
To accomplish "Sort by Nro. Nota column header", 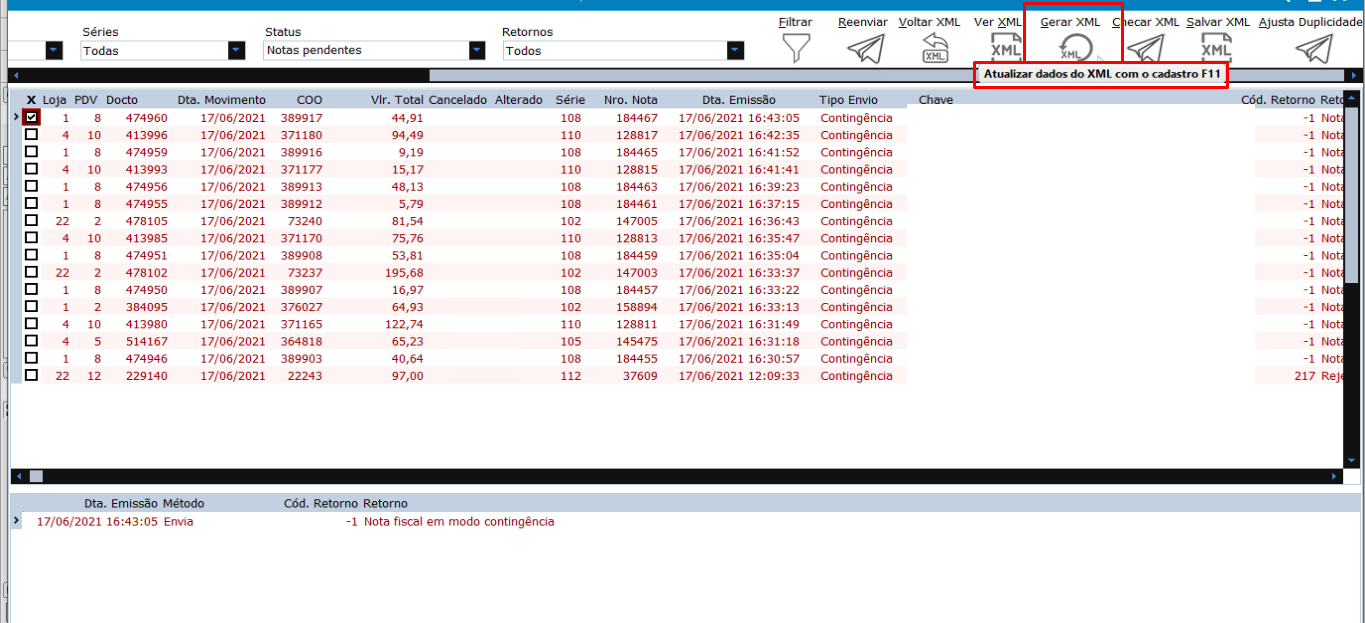I will point(631,100).
